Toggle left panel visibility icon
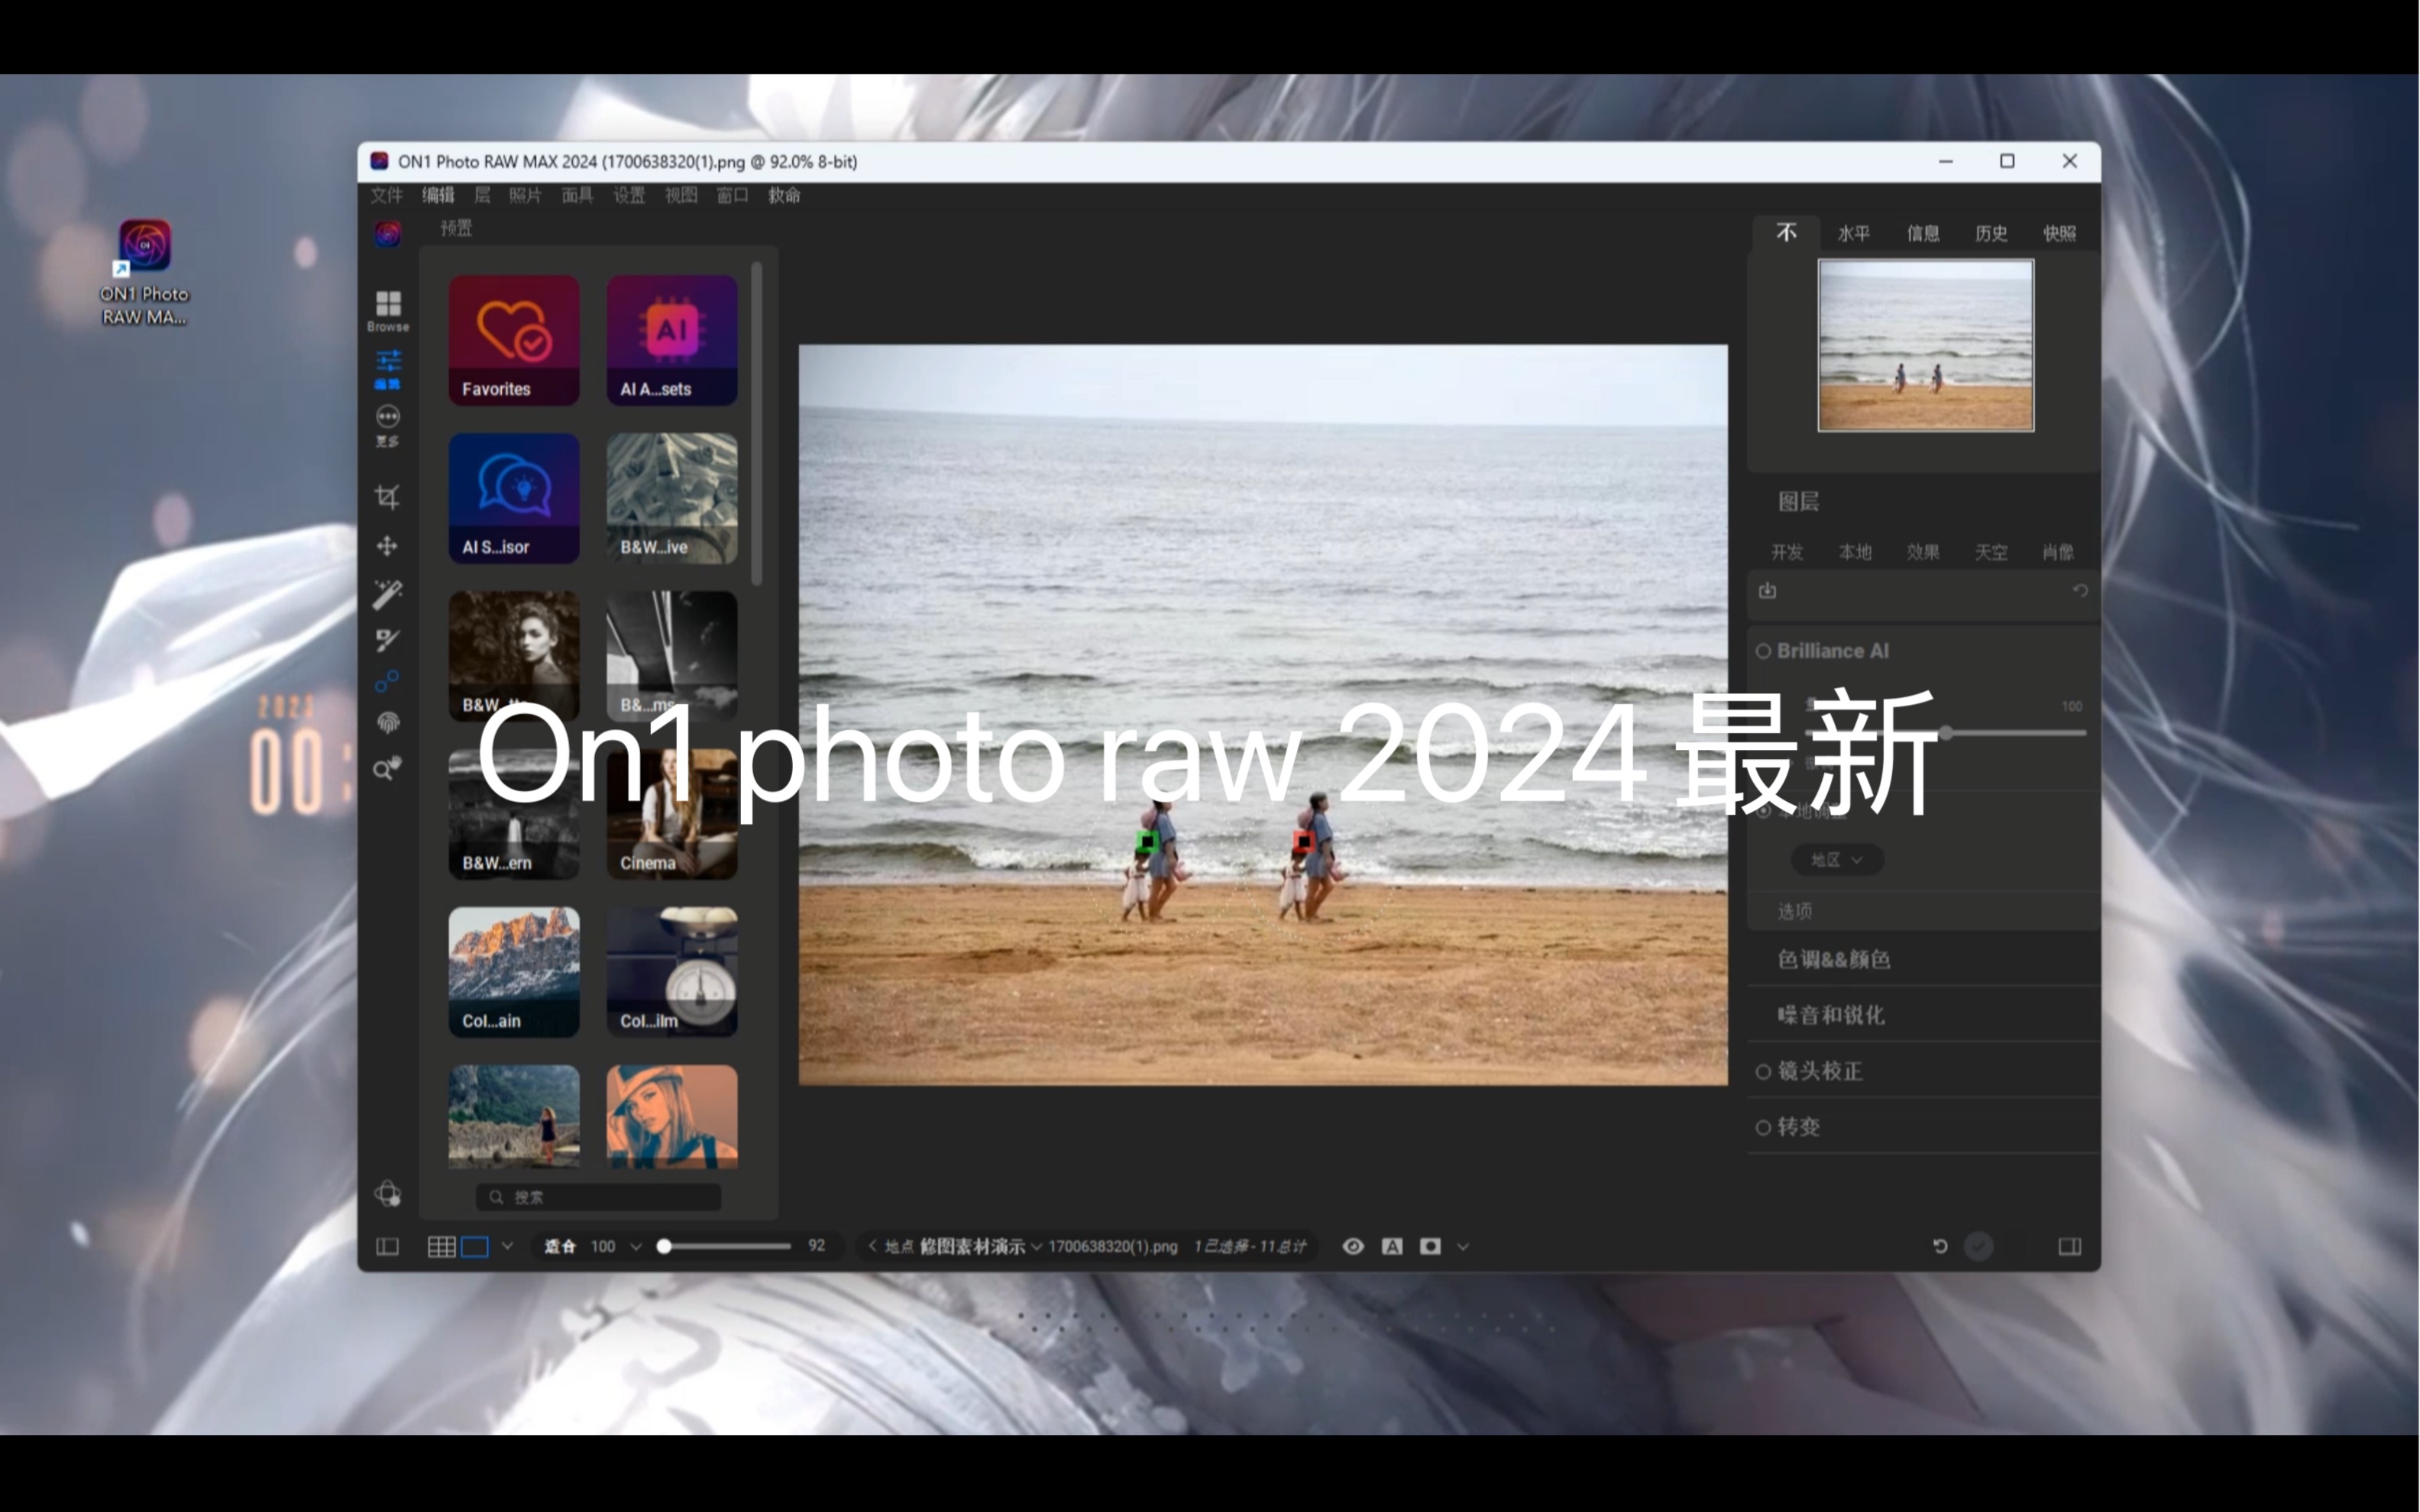The image size is (2420, 1512). point(387,1246)
